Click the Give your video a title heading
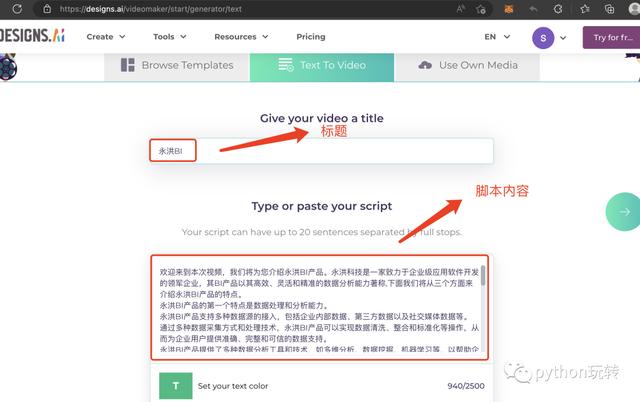640x402 pixels. pos(322,118)
